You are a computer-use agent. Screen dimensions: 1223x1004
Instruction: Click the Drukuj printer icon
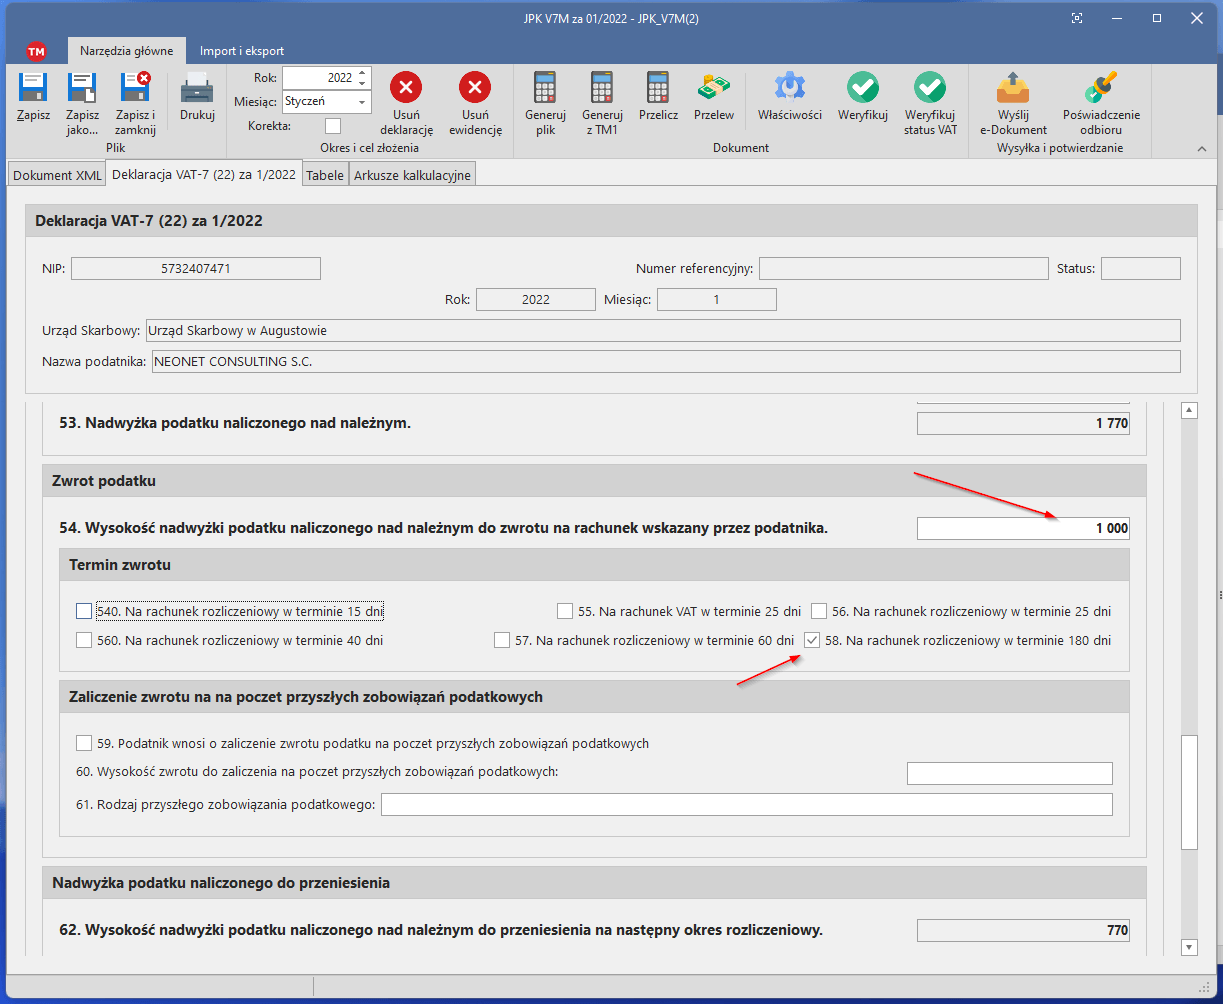pos(197,90)
